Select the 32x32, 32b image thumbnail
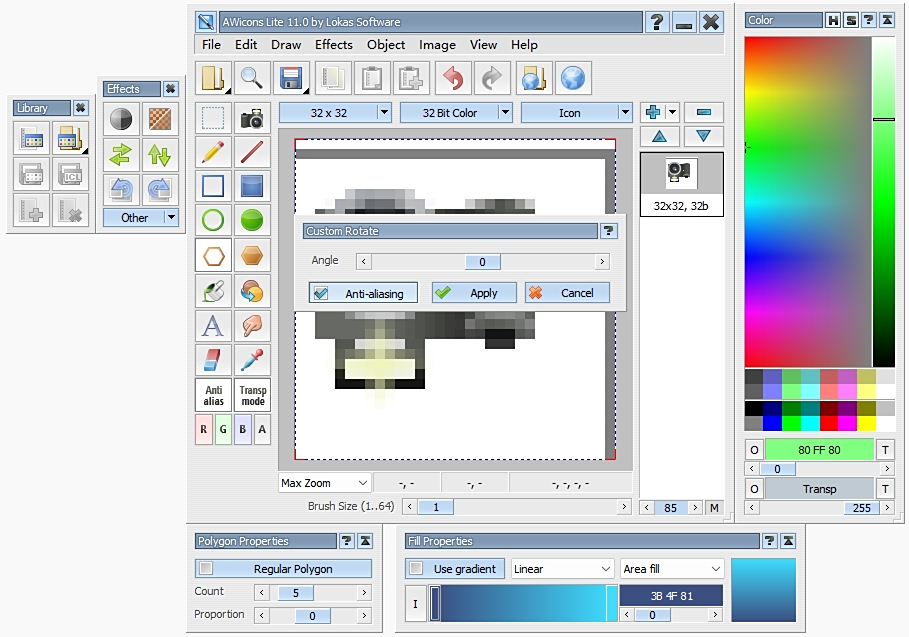This screenshot has height=637, width=909. [682, 184]
